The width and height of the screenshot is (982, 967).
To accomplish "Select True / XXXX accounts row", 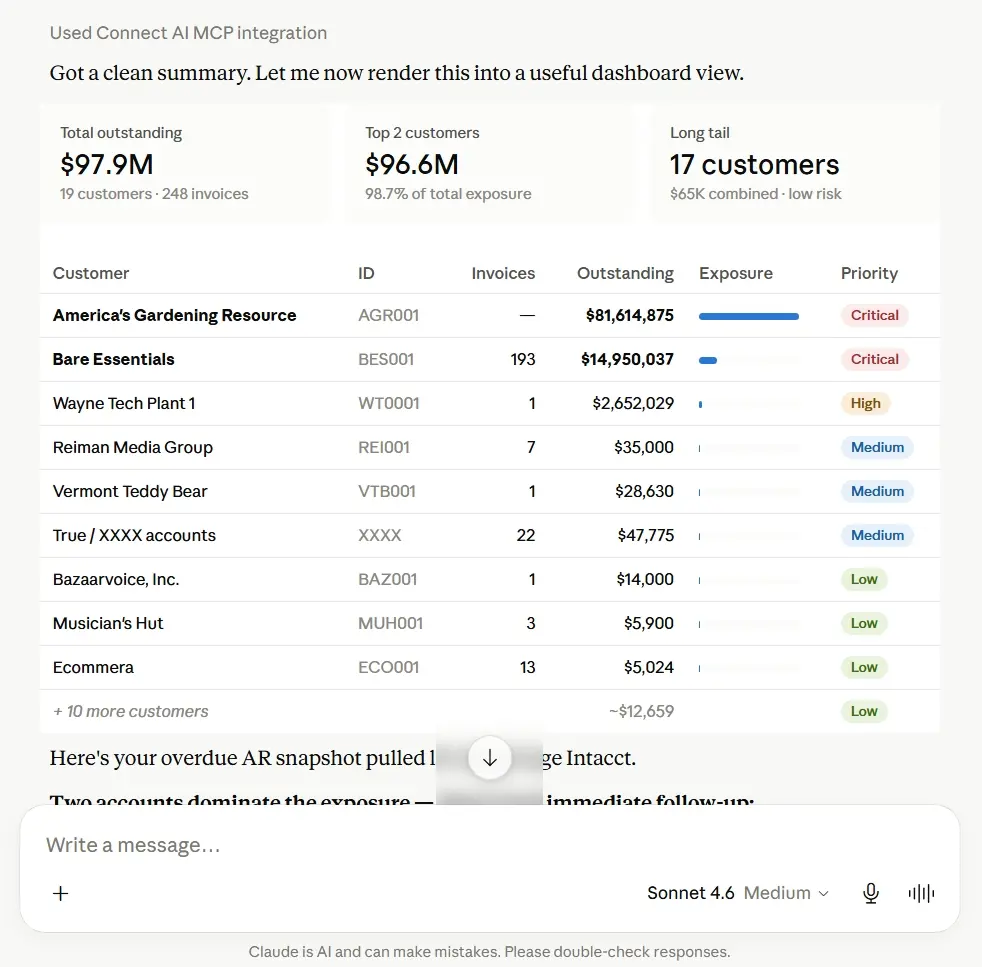I will pos(134,535).
